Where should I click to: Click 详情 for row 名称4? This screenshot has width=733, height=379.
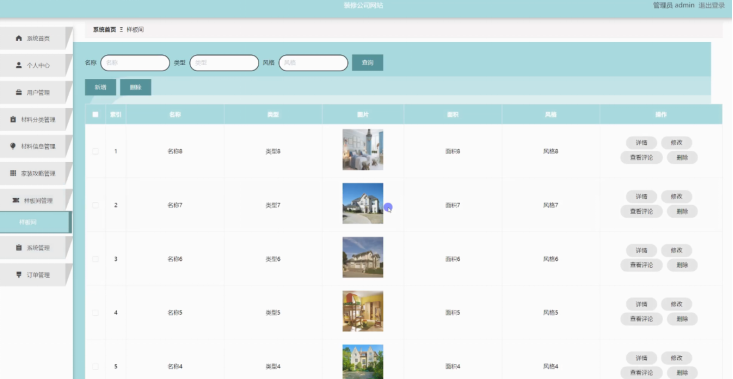pos(641,358)
